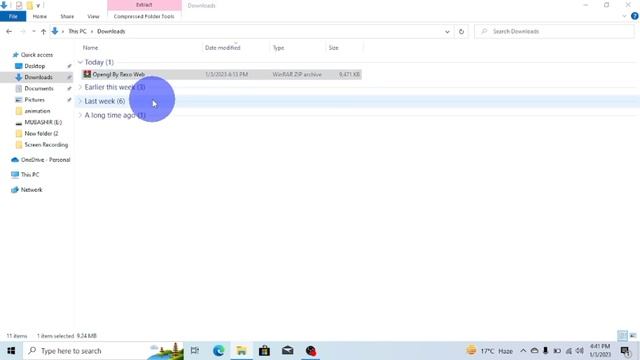Click the forward navigation arrow
Screen dimensions: 640x360
point(22,31)
